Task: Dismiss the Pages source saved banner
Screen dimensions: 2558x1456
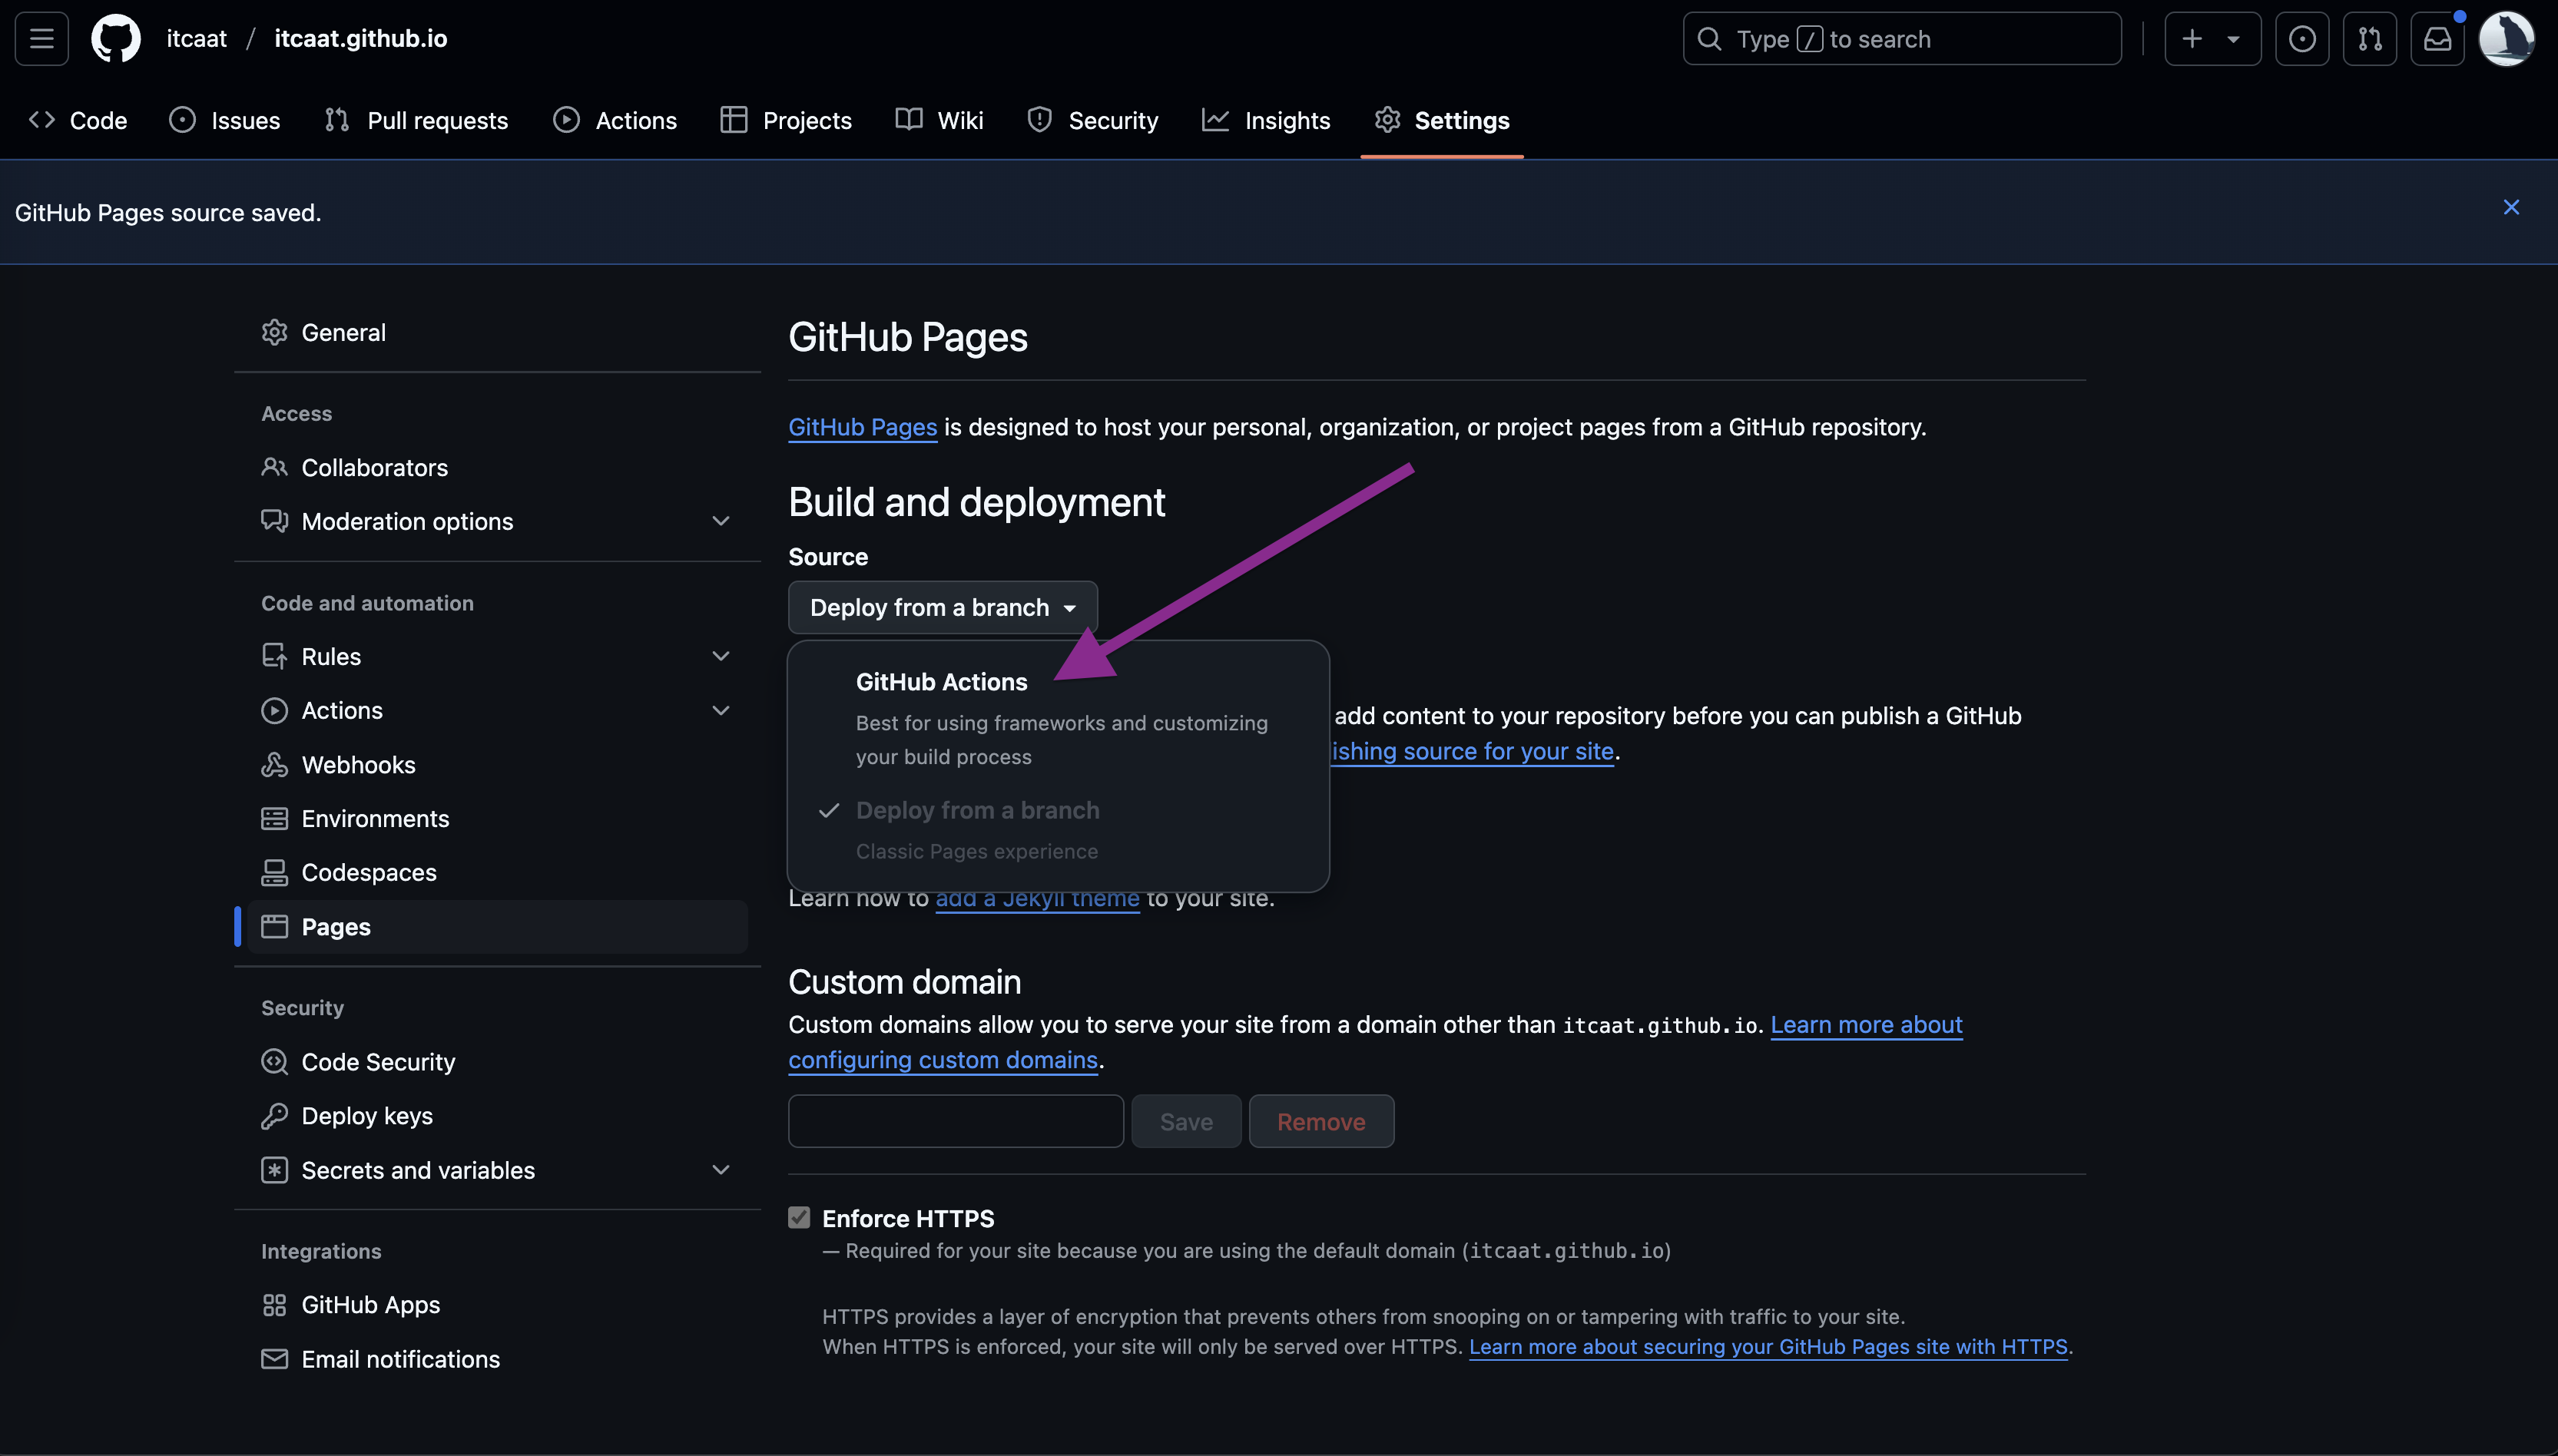Action: [x=2511, y=207]
